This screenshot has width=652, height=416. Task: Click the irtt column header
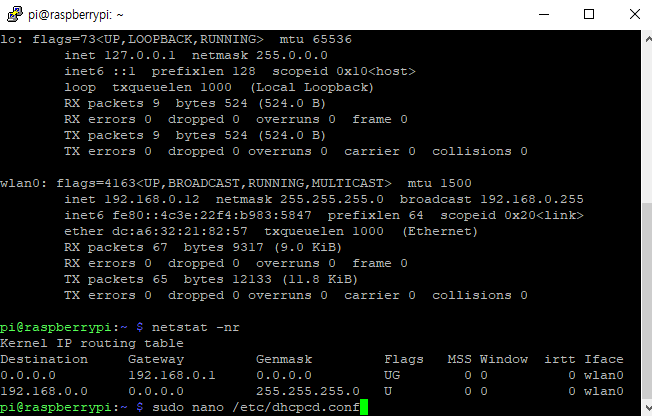point(560,359)
